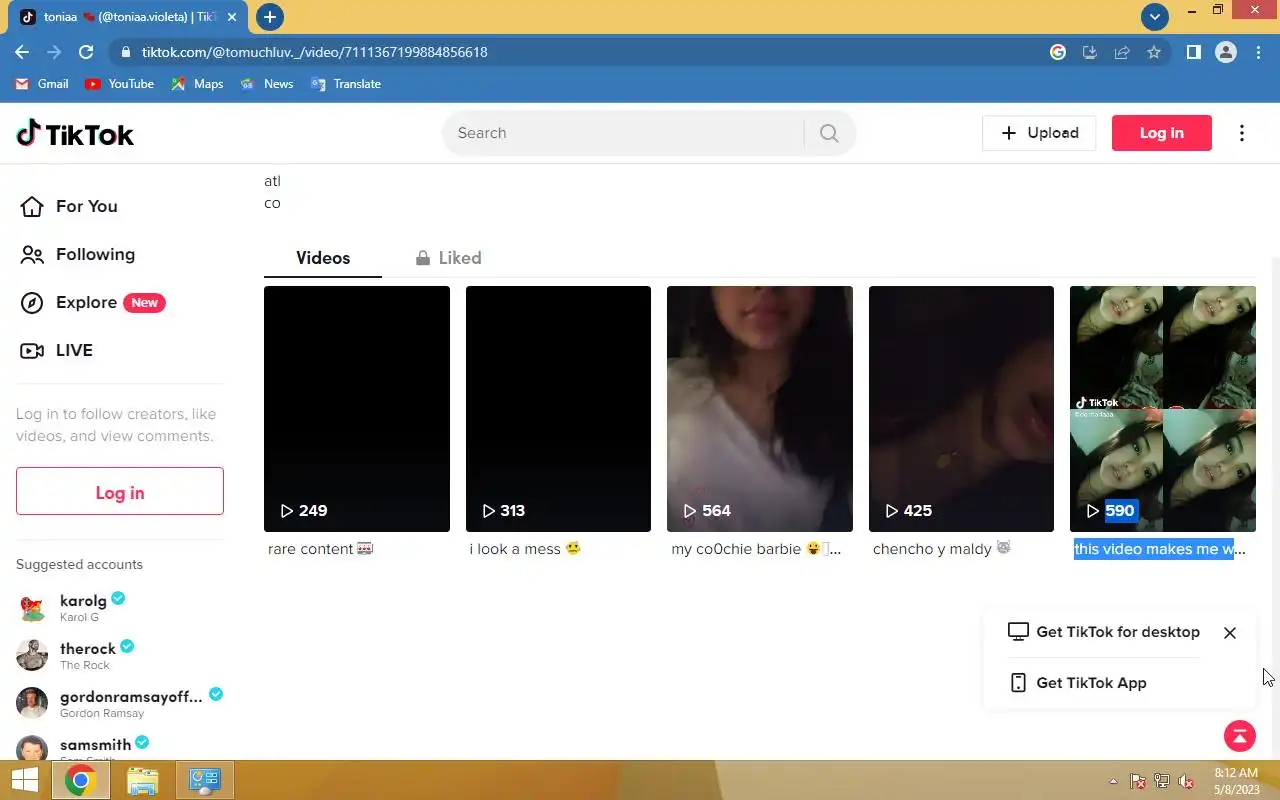The width and height of the screenshot is (1280, 800).
Task: Open the Windows Start menu
Action: coord(25,780)
